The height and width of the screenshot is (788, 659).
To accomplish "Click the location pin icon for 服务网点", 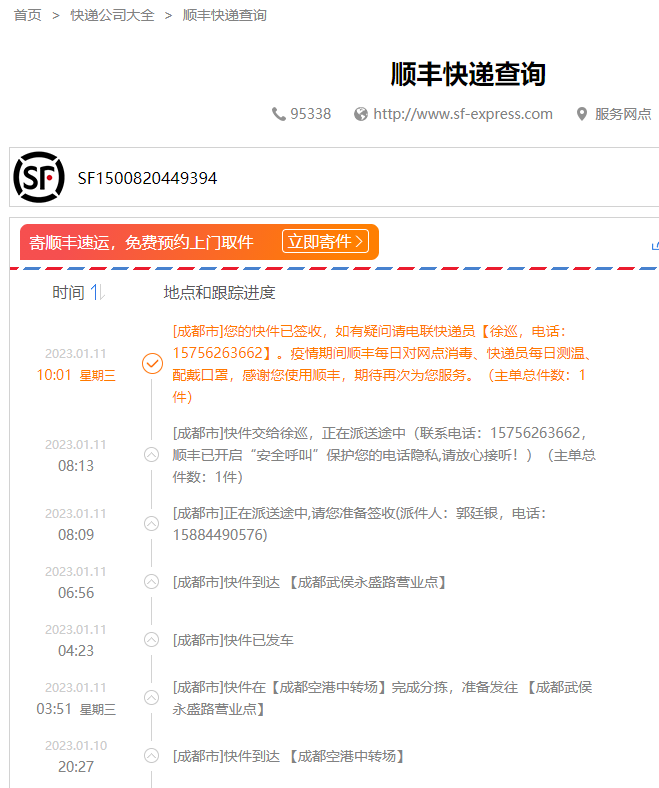I will click(x=582, y=114).
